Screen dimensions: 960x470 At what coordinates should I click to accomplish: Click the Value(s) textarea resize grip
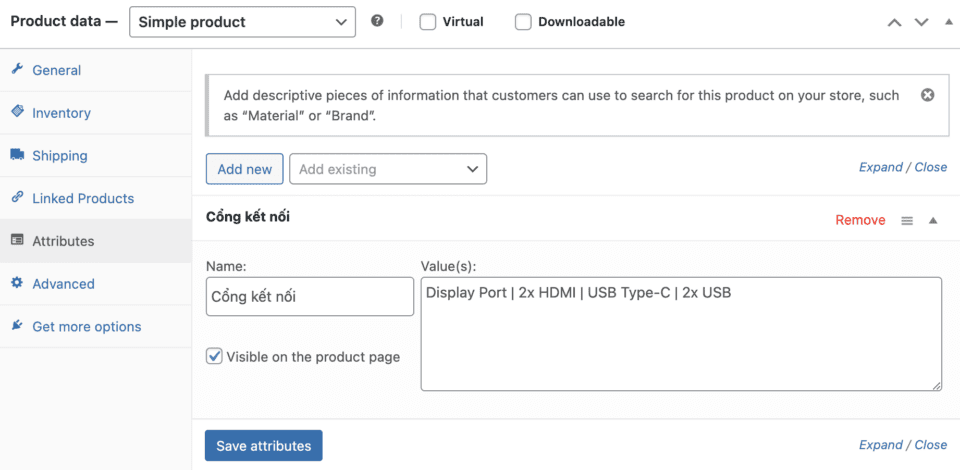coord(937,386)
